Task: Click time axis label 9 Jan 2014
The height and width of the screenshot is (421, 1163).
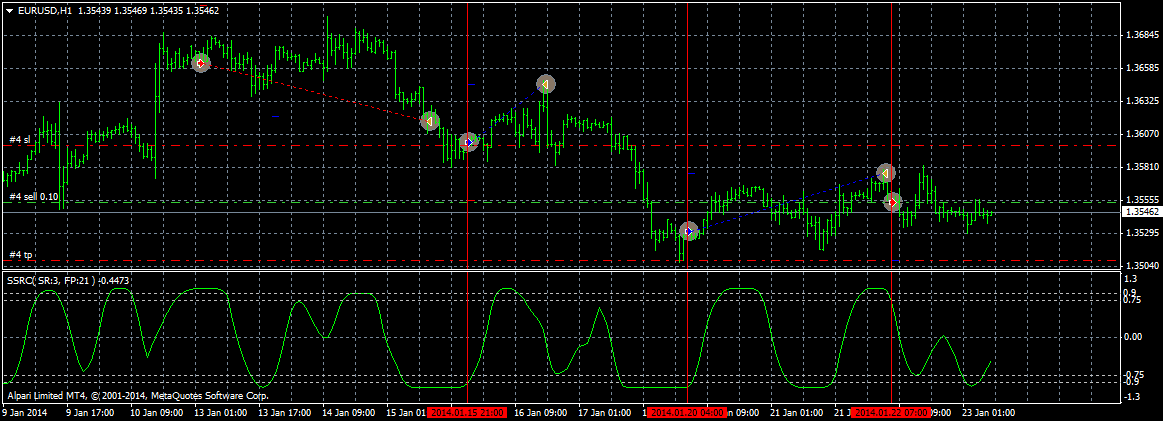Action: (x=24, y=412)
